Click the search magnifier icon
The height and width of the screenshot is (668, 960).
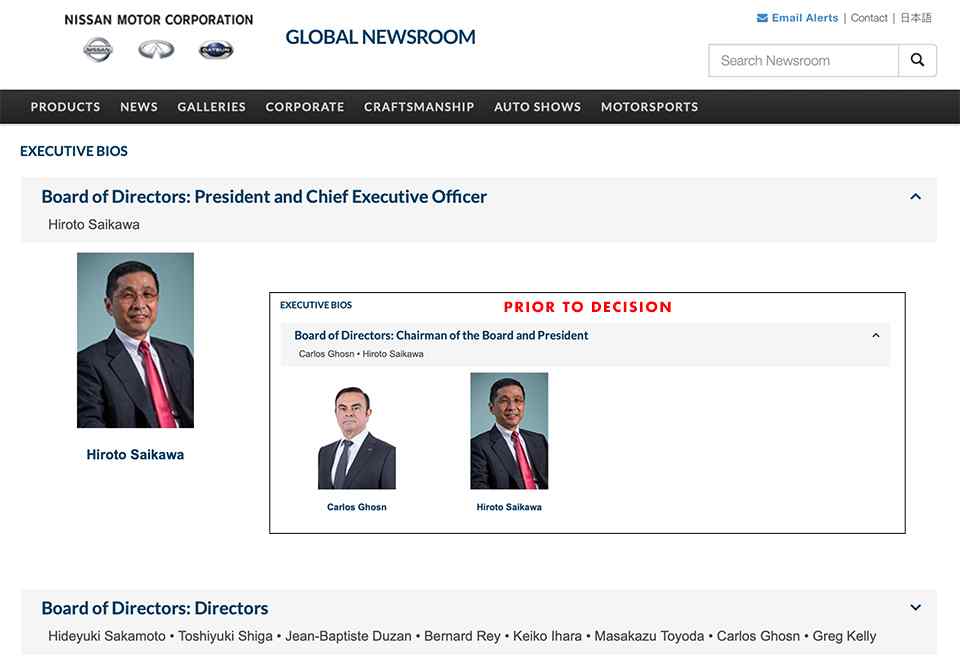point(917,60)
